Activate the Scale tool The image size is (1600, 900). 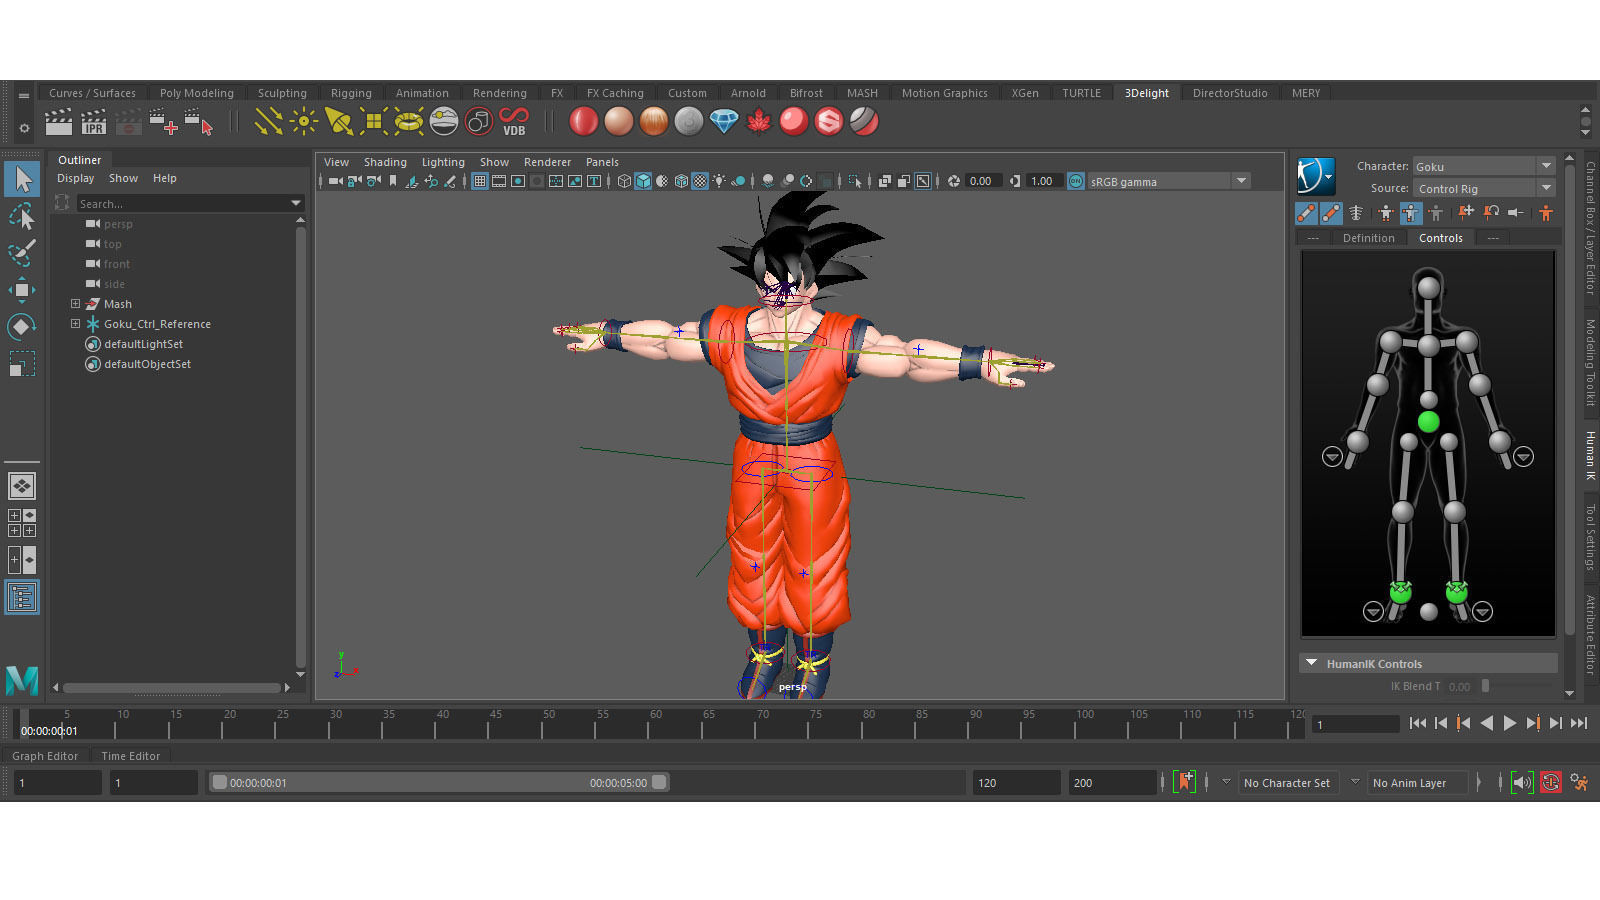(x=22, y=364)
